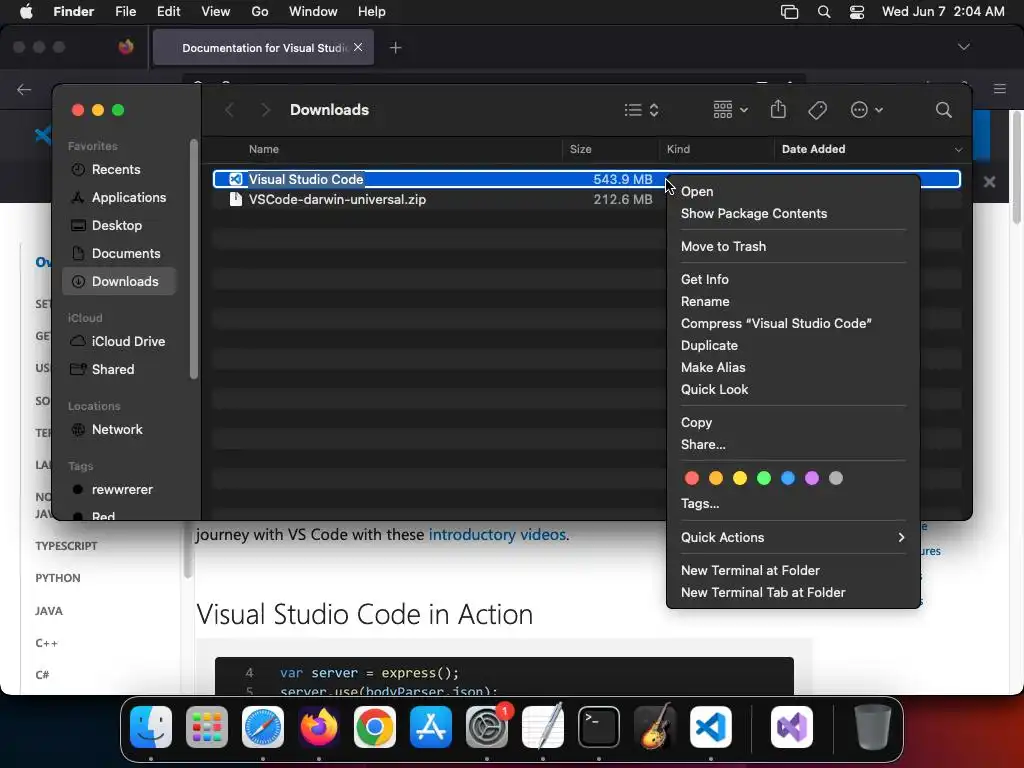The width and height of the screenshot is (1024, 768).
Task: Open Safari from the Dock
Action: point(263,727)
